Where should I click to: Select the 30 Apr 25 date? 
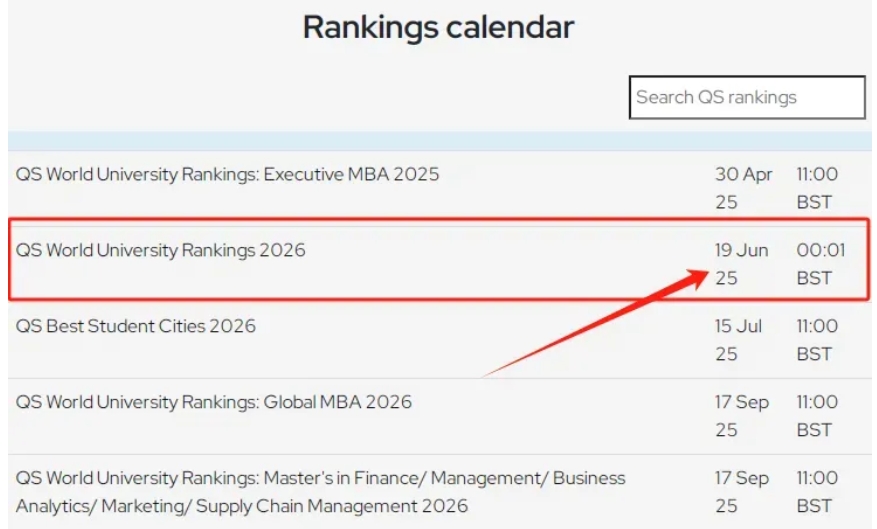(743, 188)
